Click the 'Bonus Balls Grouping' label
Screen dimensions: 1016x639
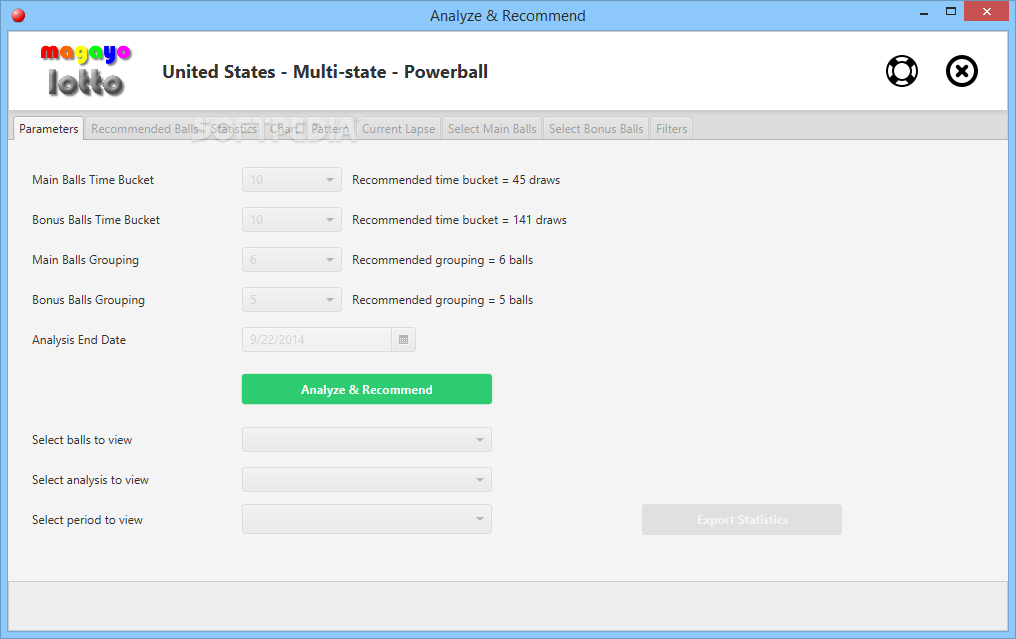pos(89,300)
